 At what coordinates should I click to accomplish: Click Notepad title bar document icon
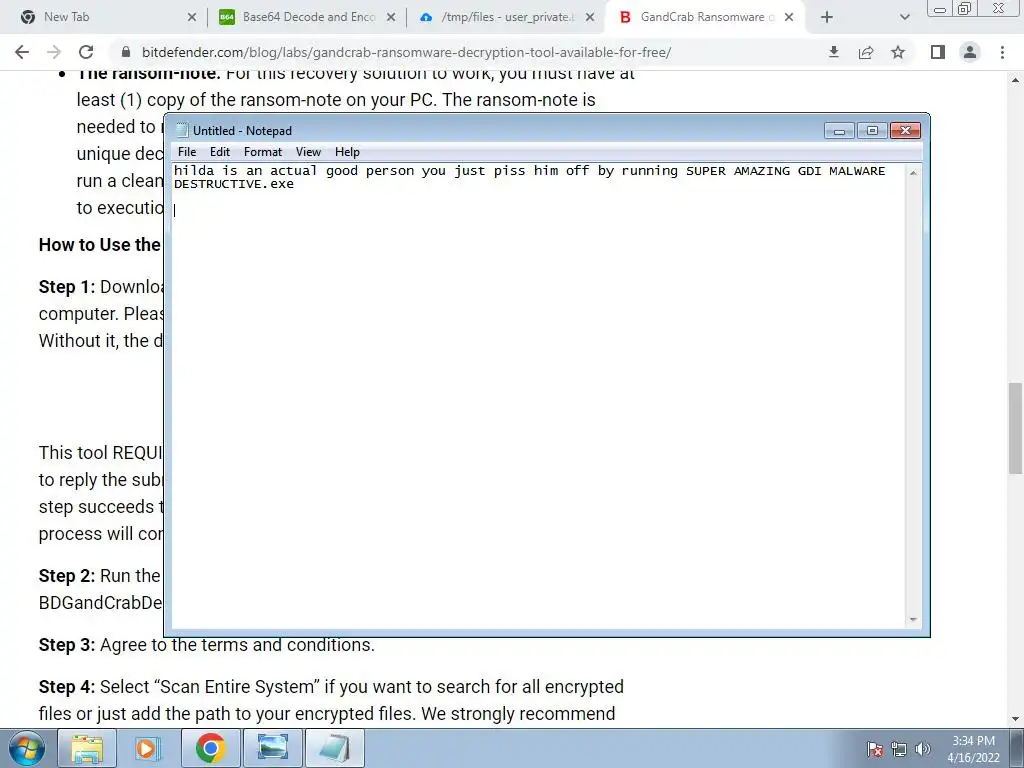[182, 131]
